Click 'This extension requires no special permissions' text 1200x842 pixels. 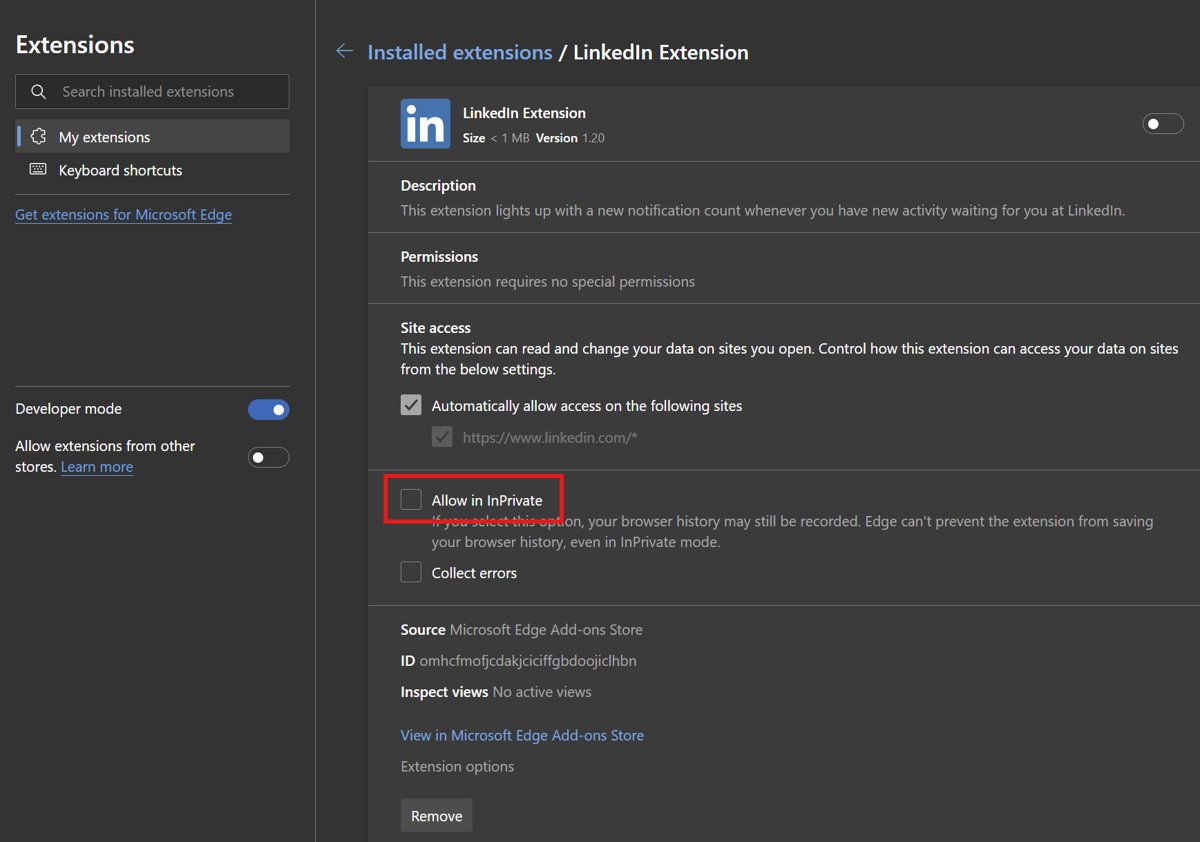(x=548, y=282)
